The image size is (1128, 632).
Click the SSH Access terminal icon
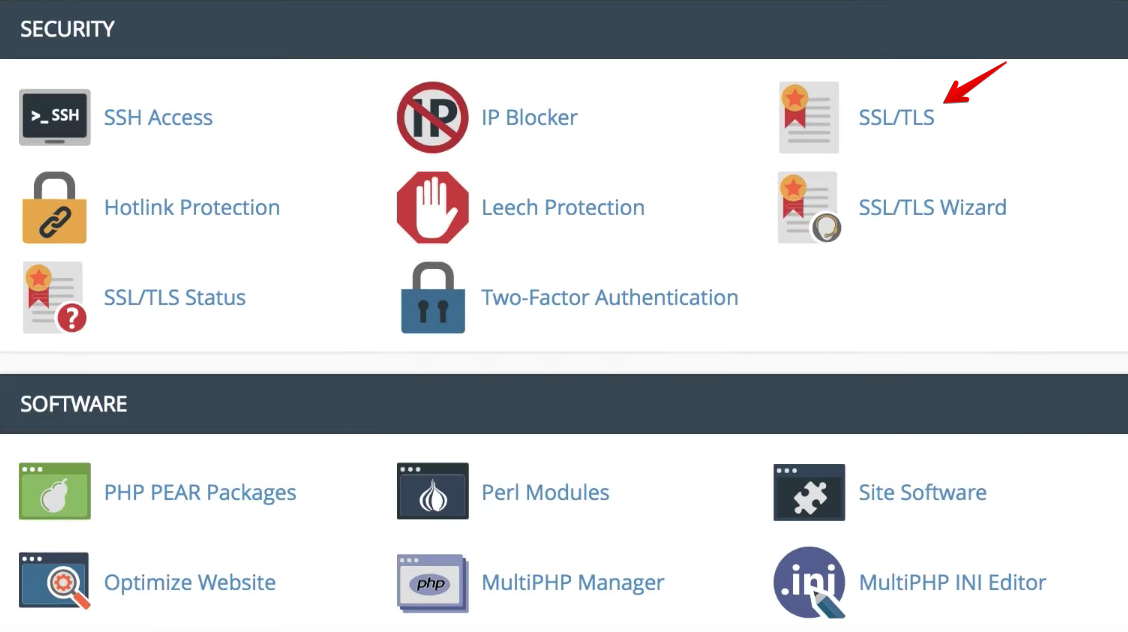[55, 118]
